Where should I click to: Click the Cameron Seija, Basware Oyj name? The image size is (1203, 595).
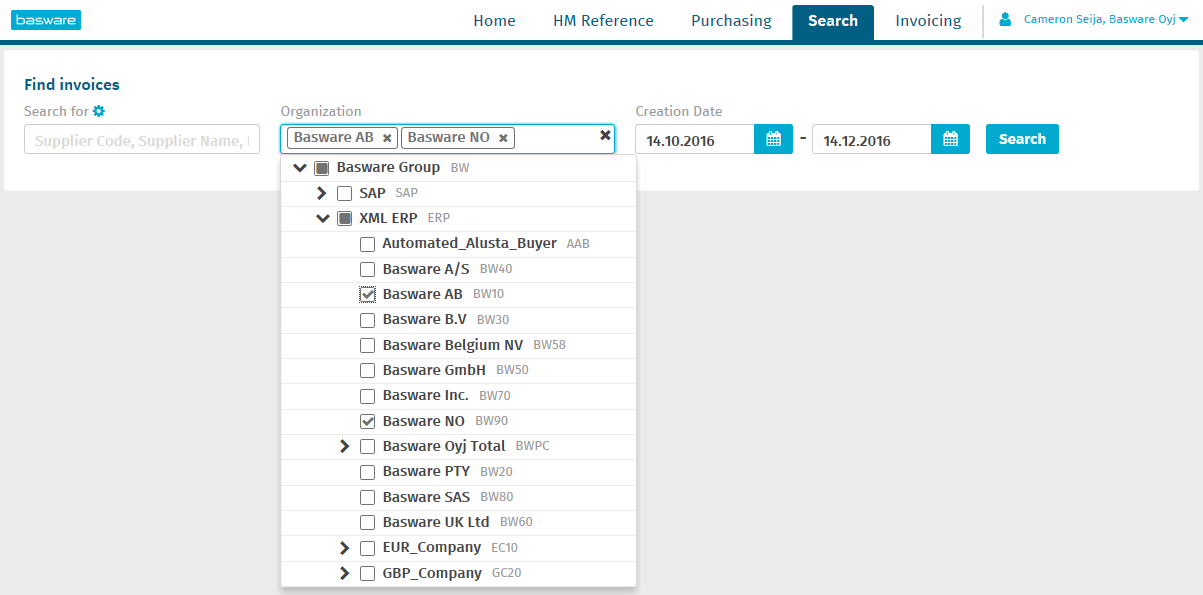[1099, 19]
